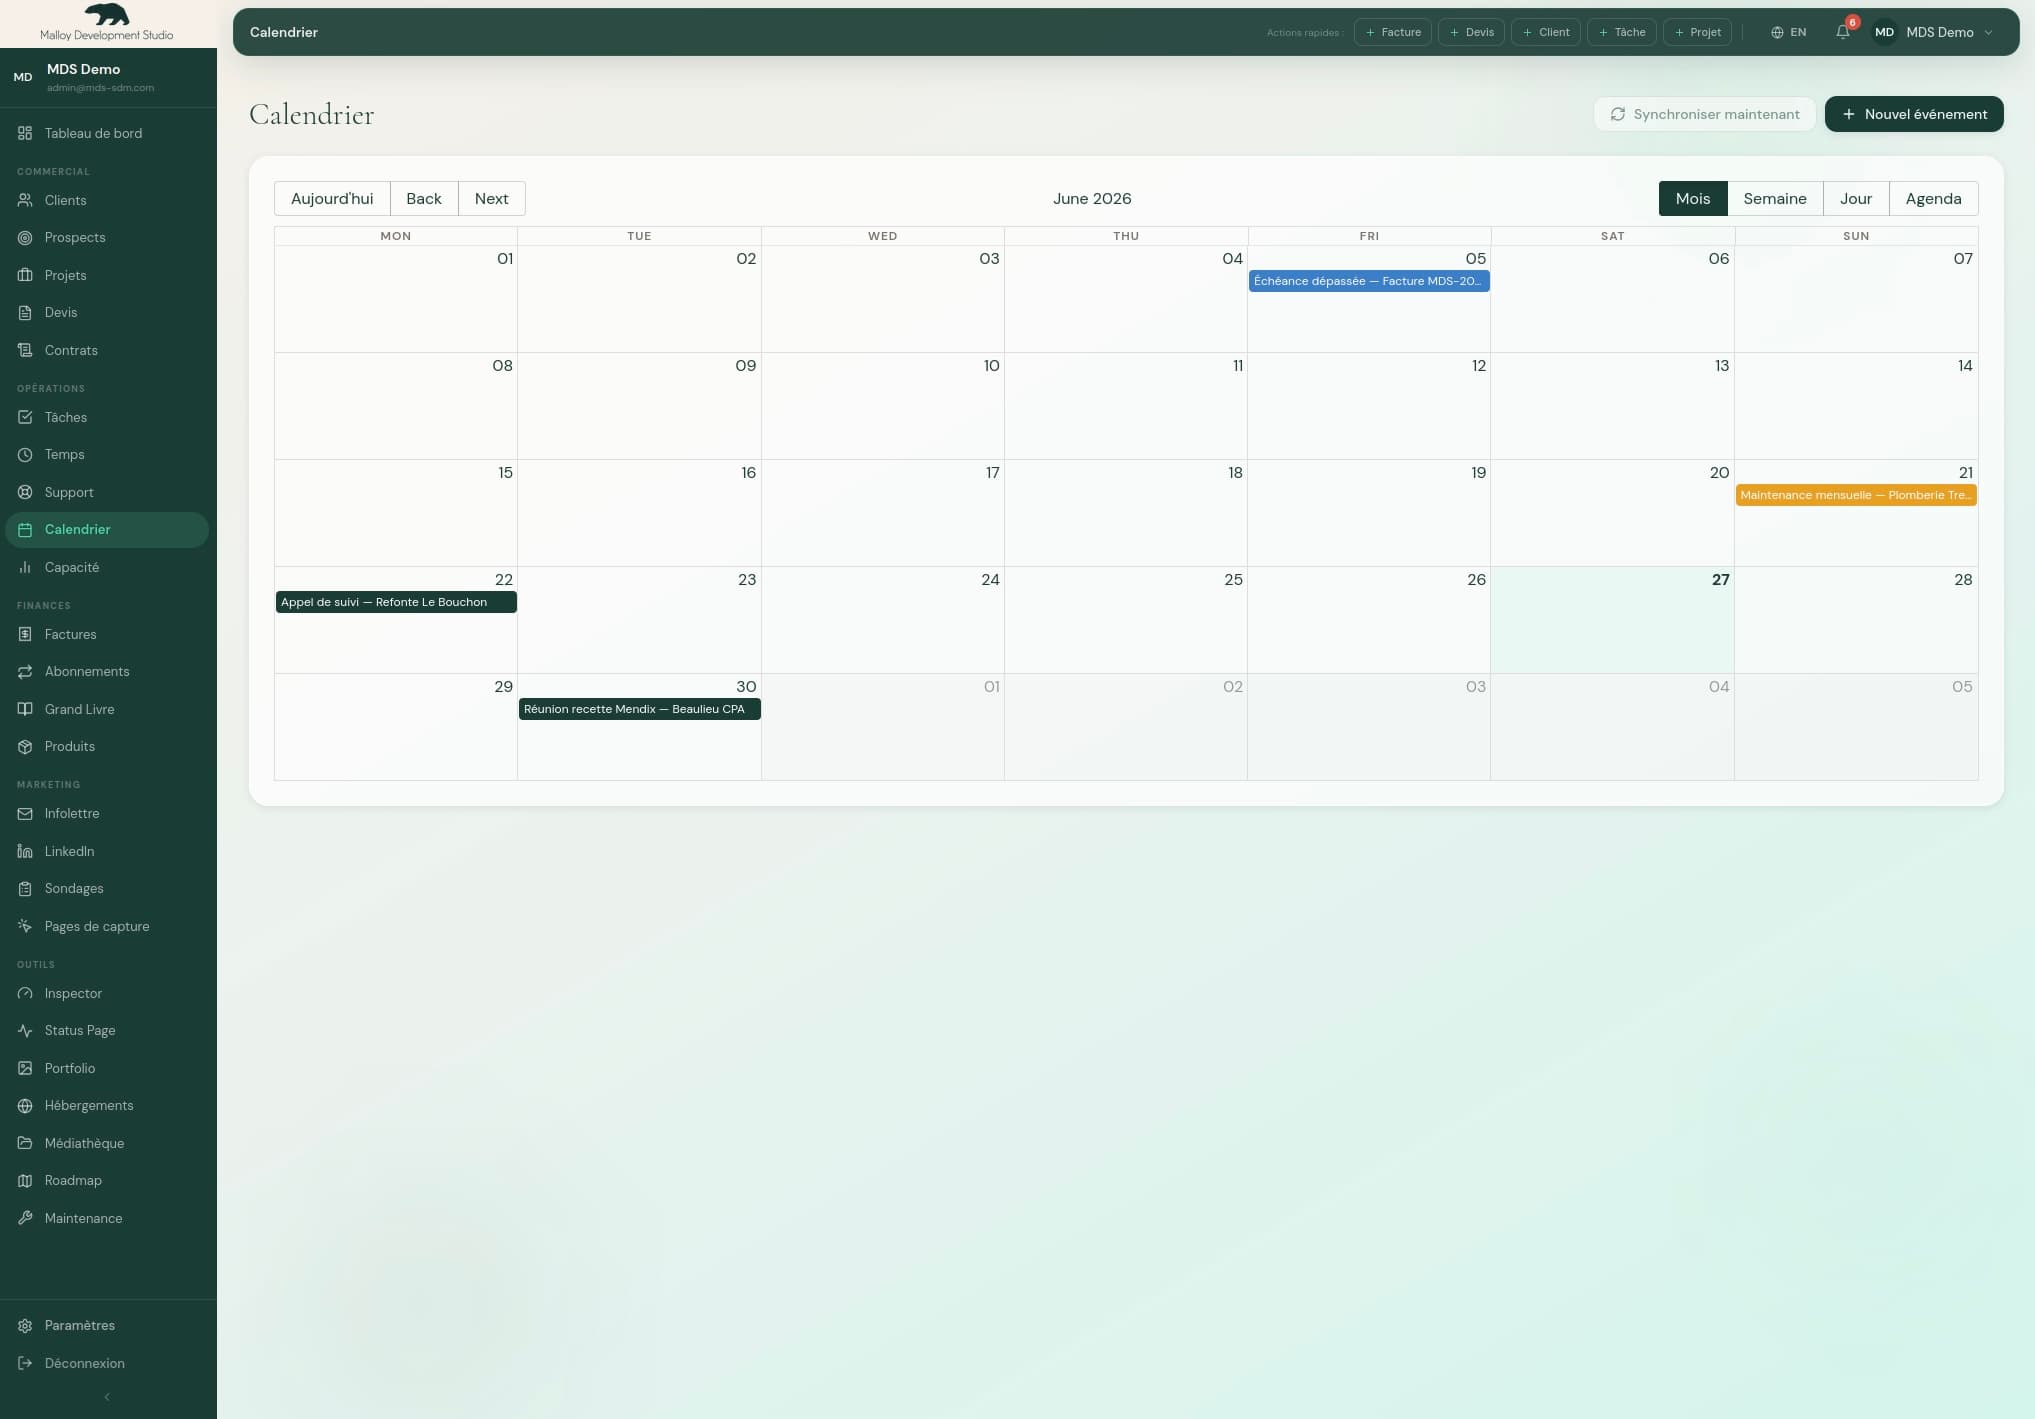Click the Tableau de bord grid icon
The width and height of the screenshot is (2035, 1419).
click(25, 133)
